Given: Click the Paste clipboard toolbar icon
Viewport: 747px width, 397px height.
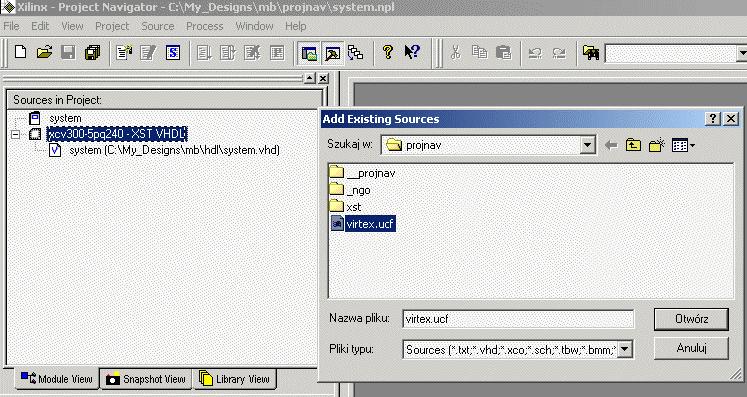Looking at the screenshot, I should pos(504,51).
